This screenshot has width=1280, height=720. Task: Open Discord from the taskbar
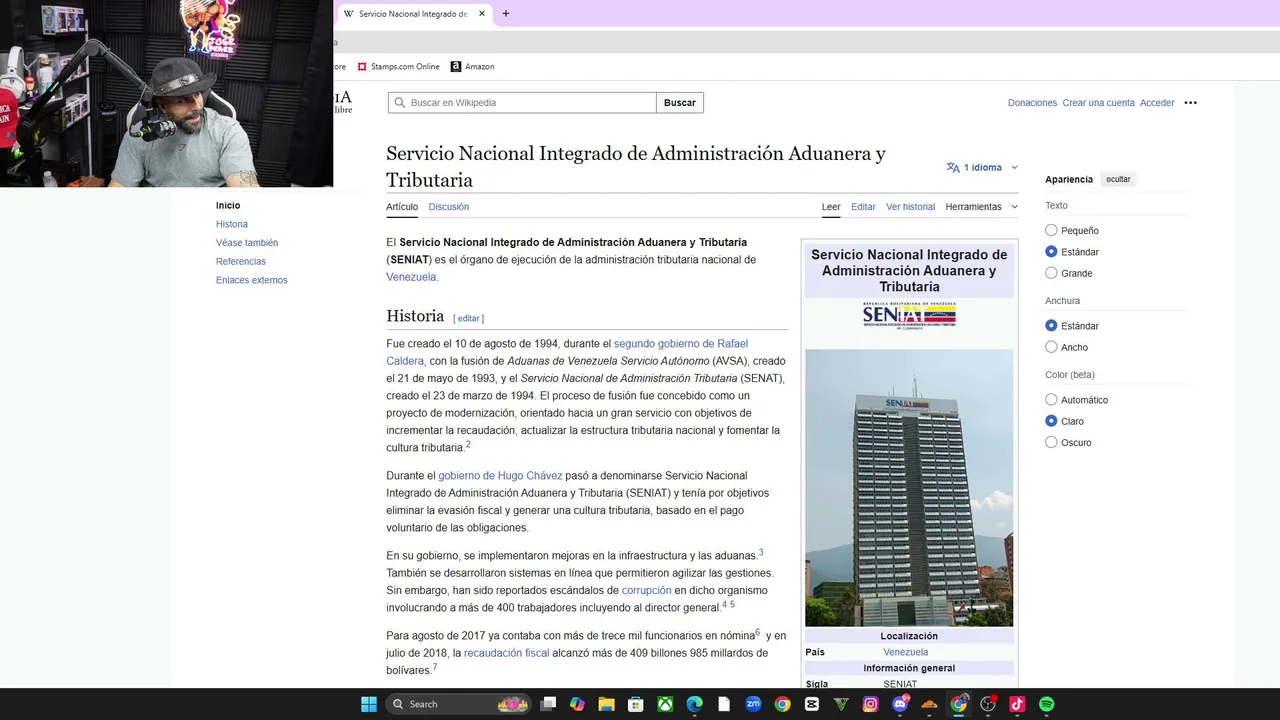point(900,704)
